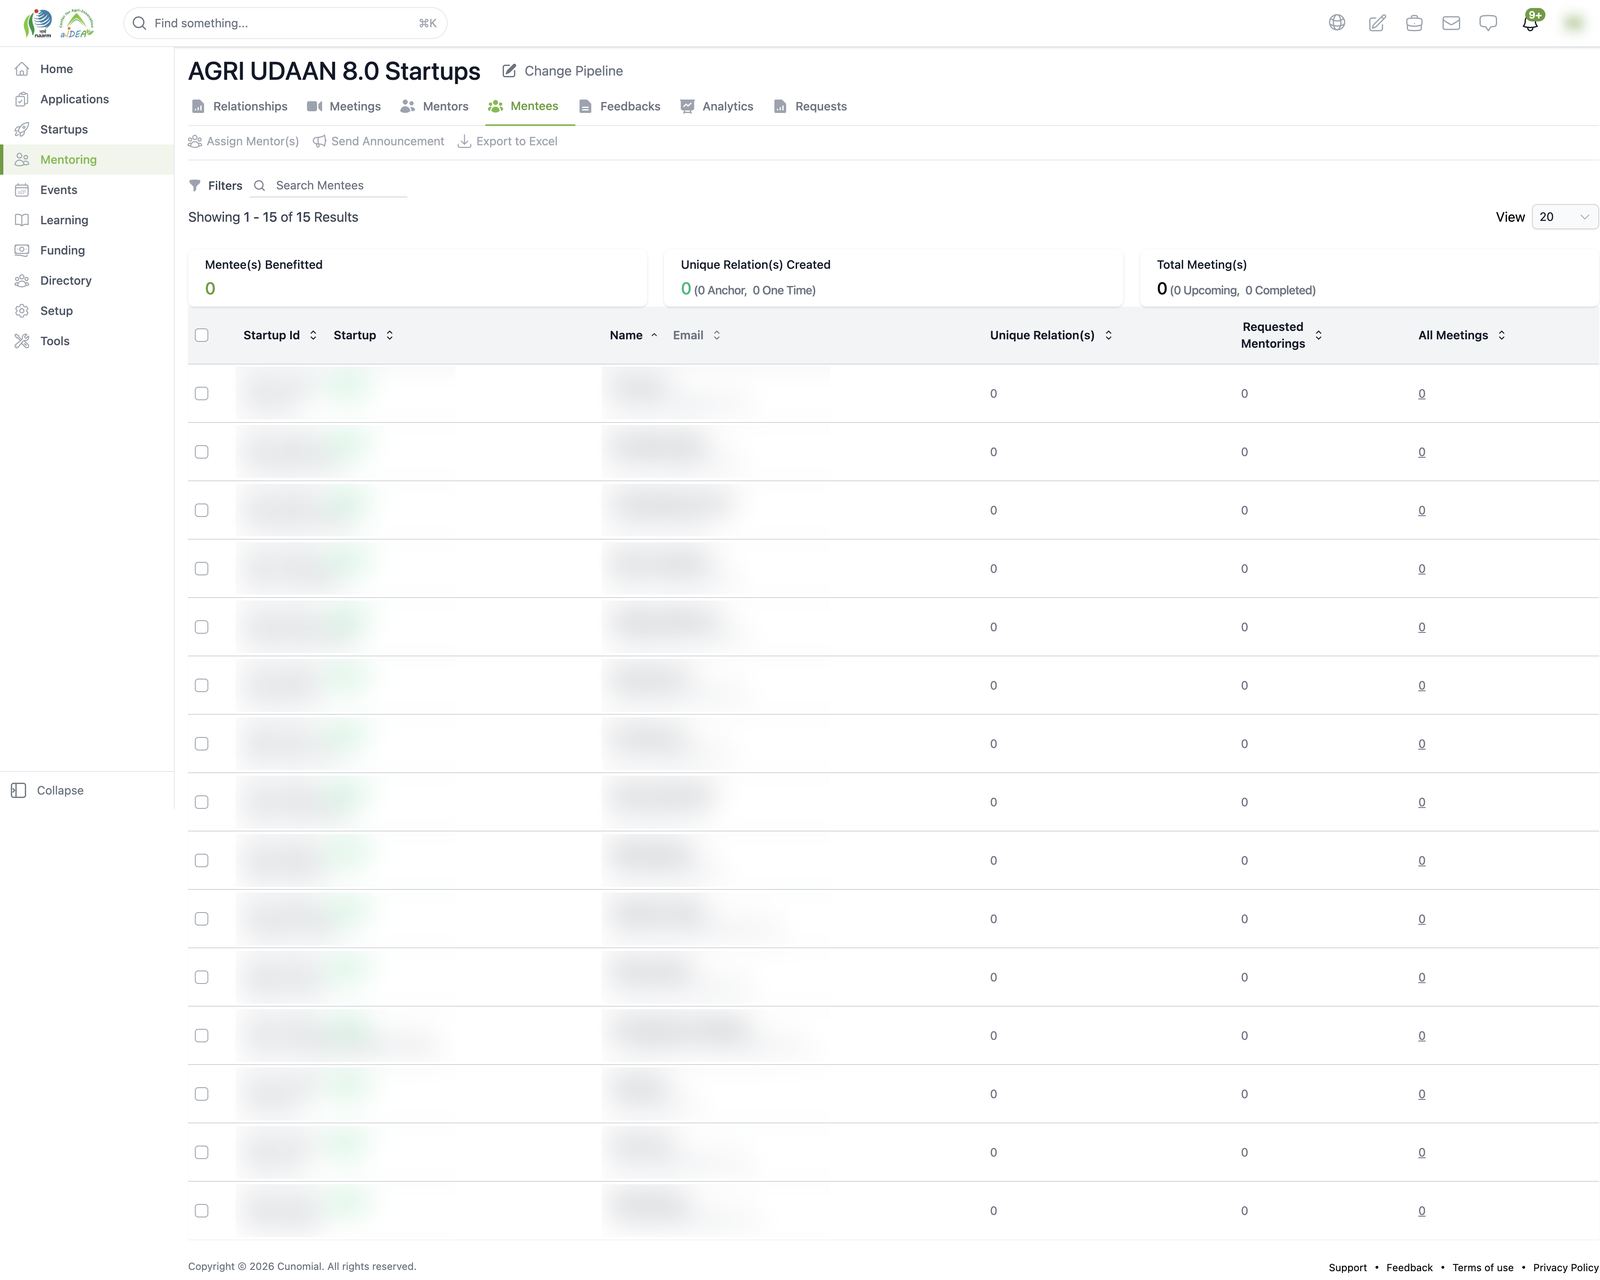
Task: Open the notifications bell
Action: pos(1530,23)
